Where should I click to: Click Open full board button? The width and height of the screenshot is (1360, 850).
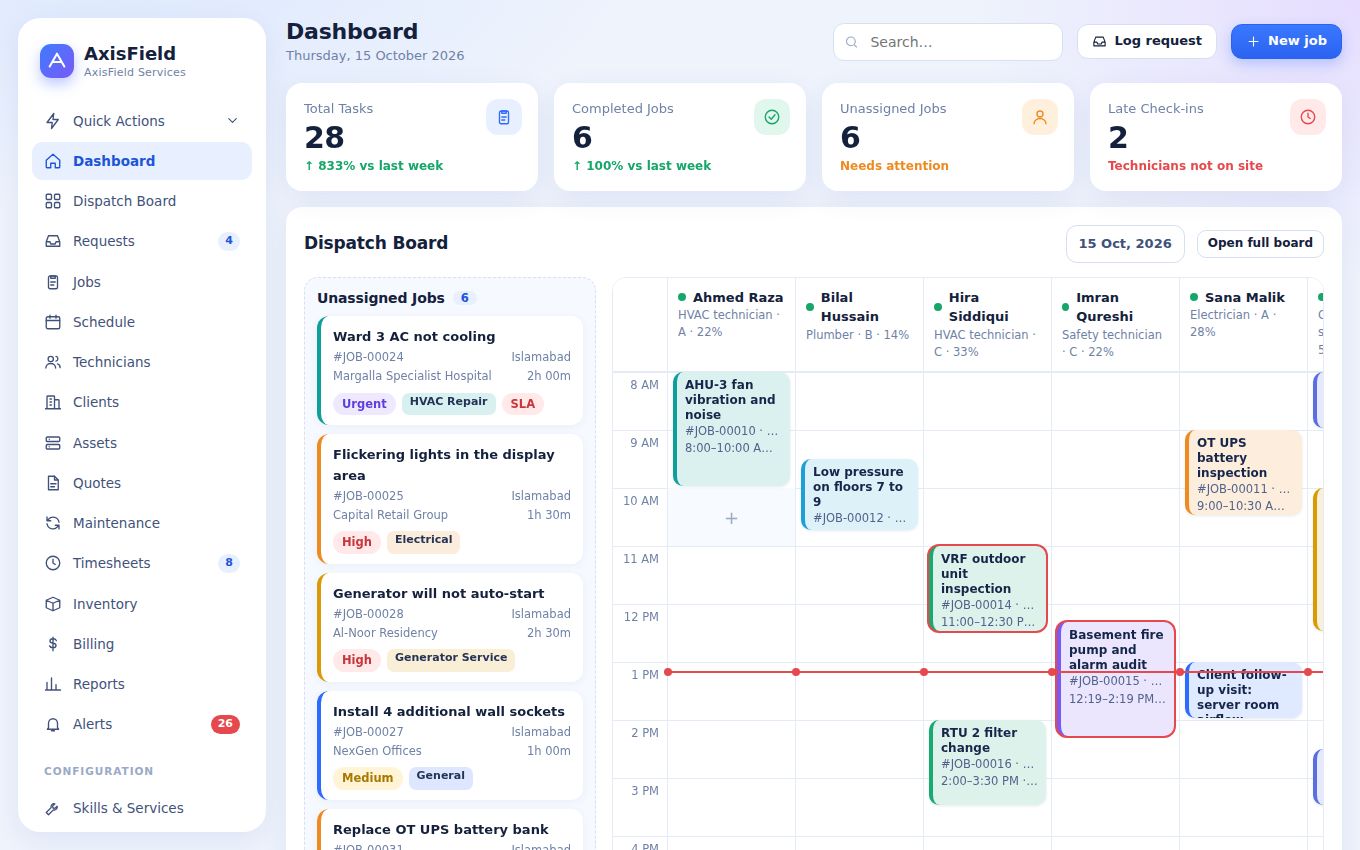click(x=1260, y=243)
